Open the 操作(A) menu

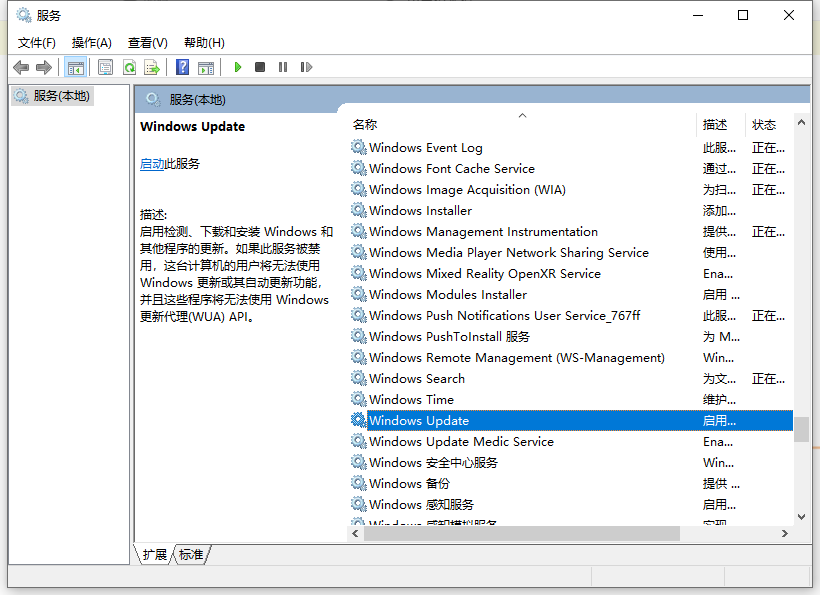click(x=92, y=42)
